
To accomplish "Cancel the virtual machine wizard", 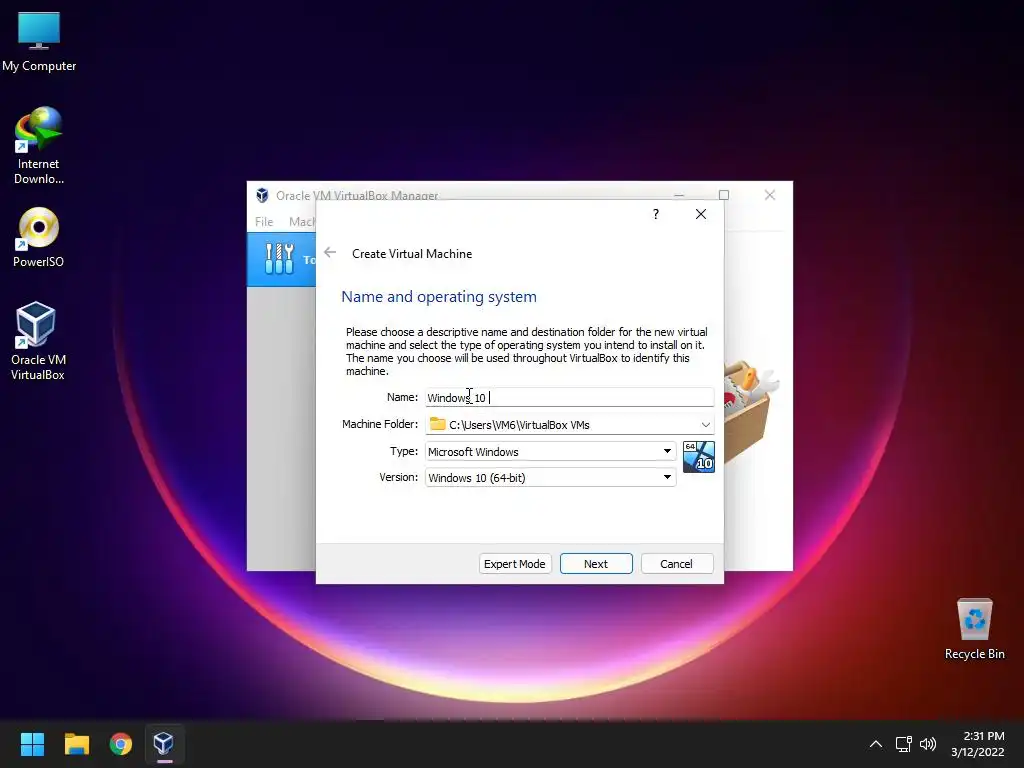I will pos(677,564).
